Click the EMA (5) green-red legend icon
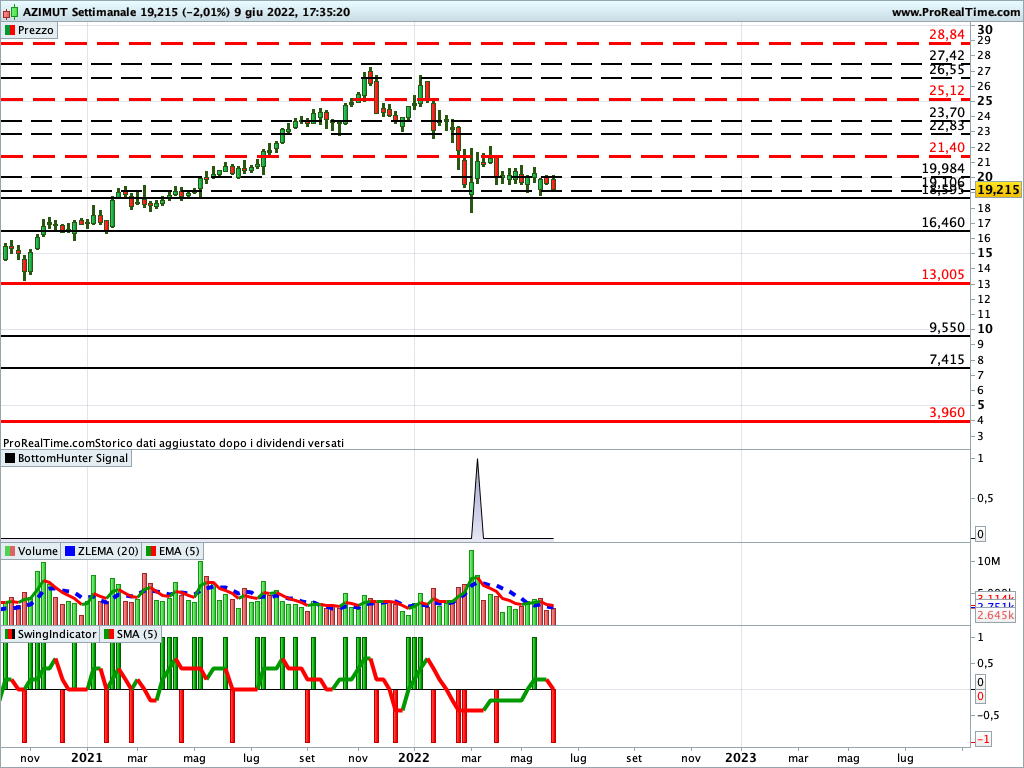1024x768 pixels. pyautogui.click(x=151, y=551)
